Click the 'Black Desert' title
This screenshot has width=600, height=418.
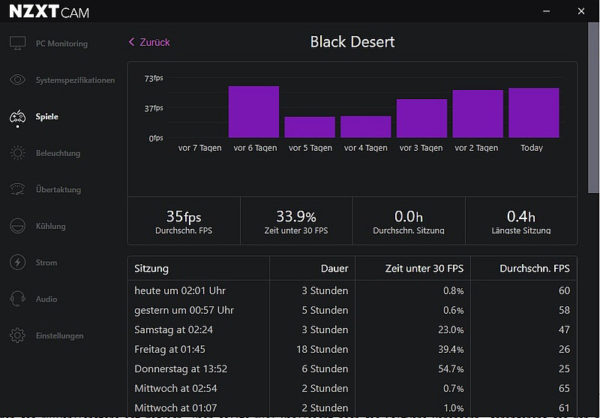click(352, 42)
